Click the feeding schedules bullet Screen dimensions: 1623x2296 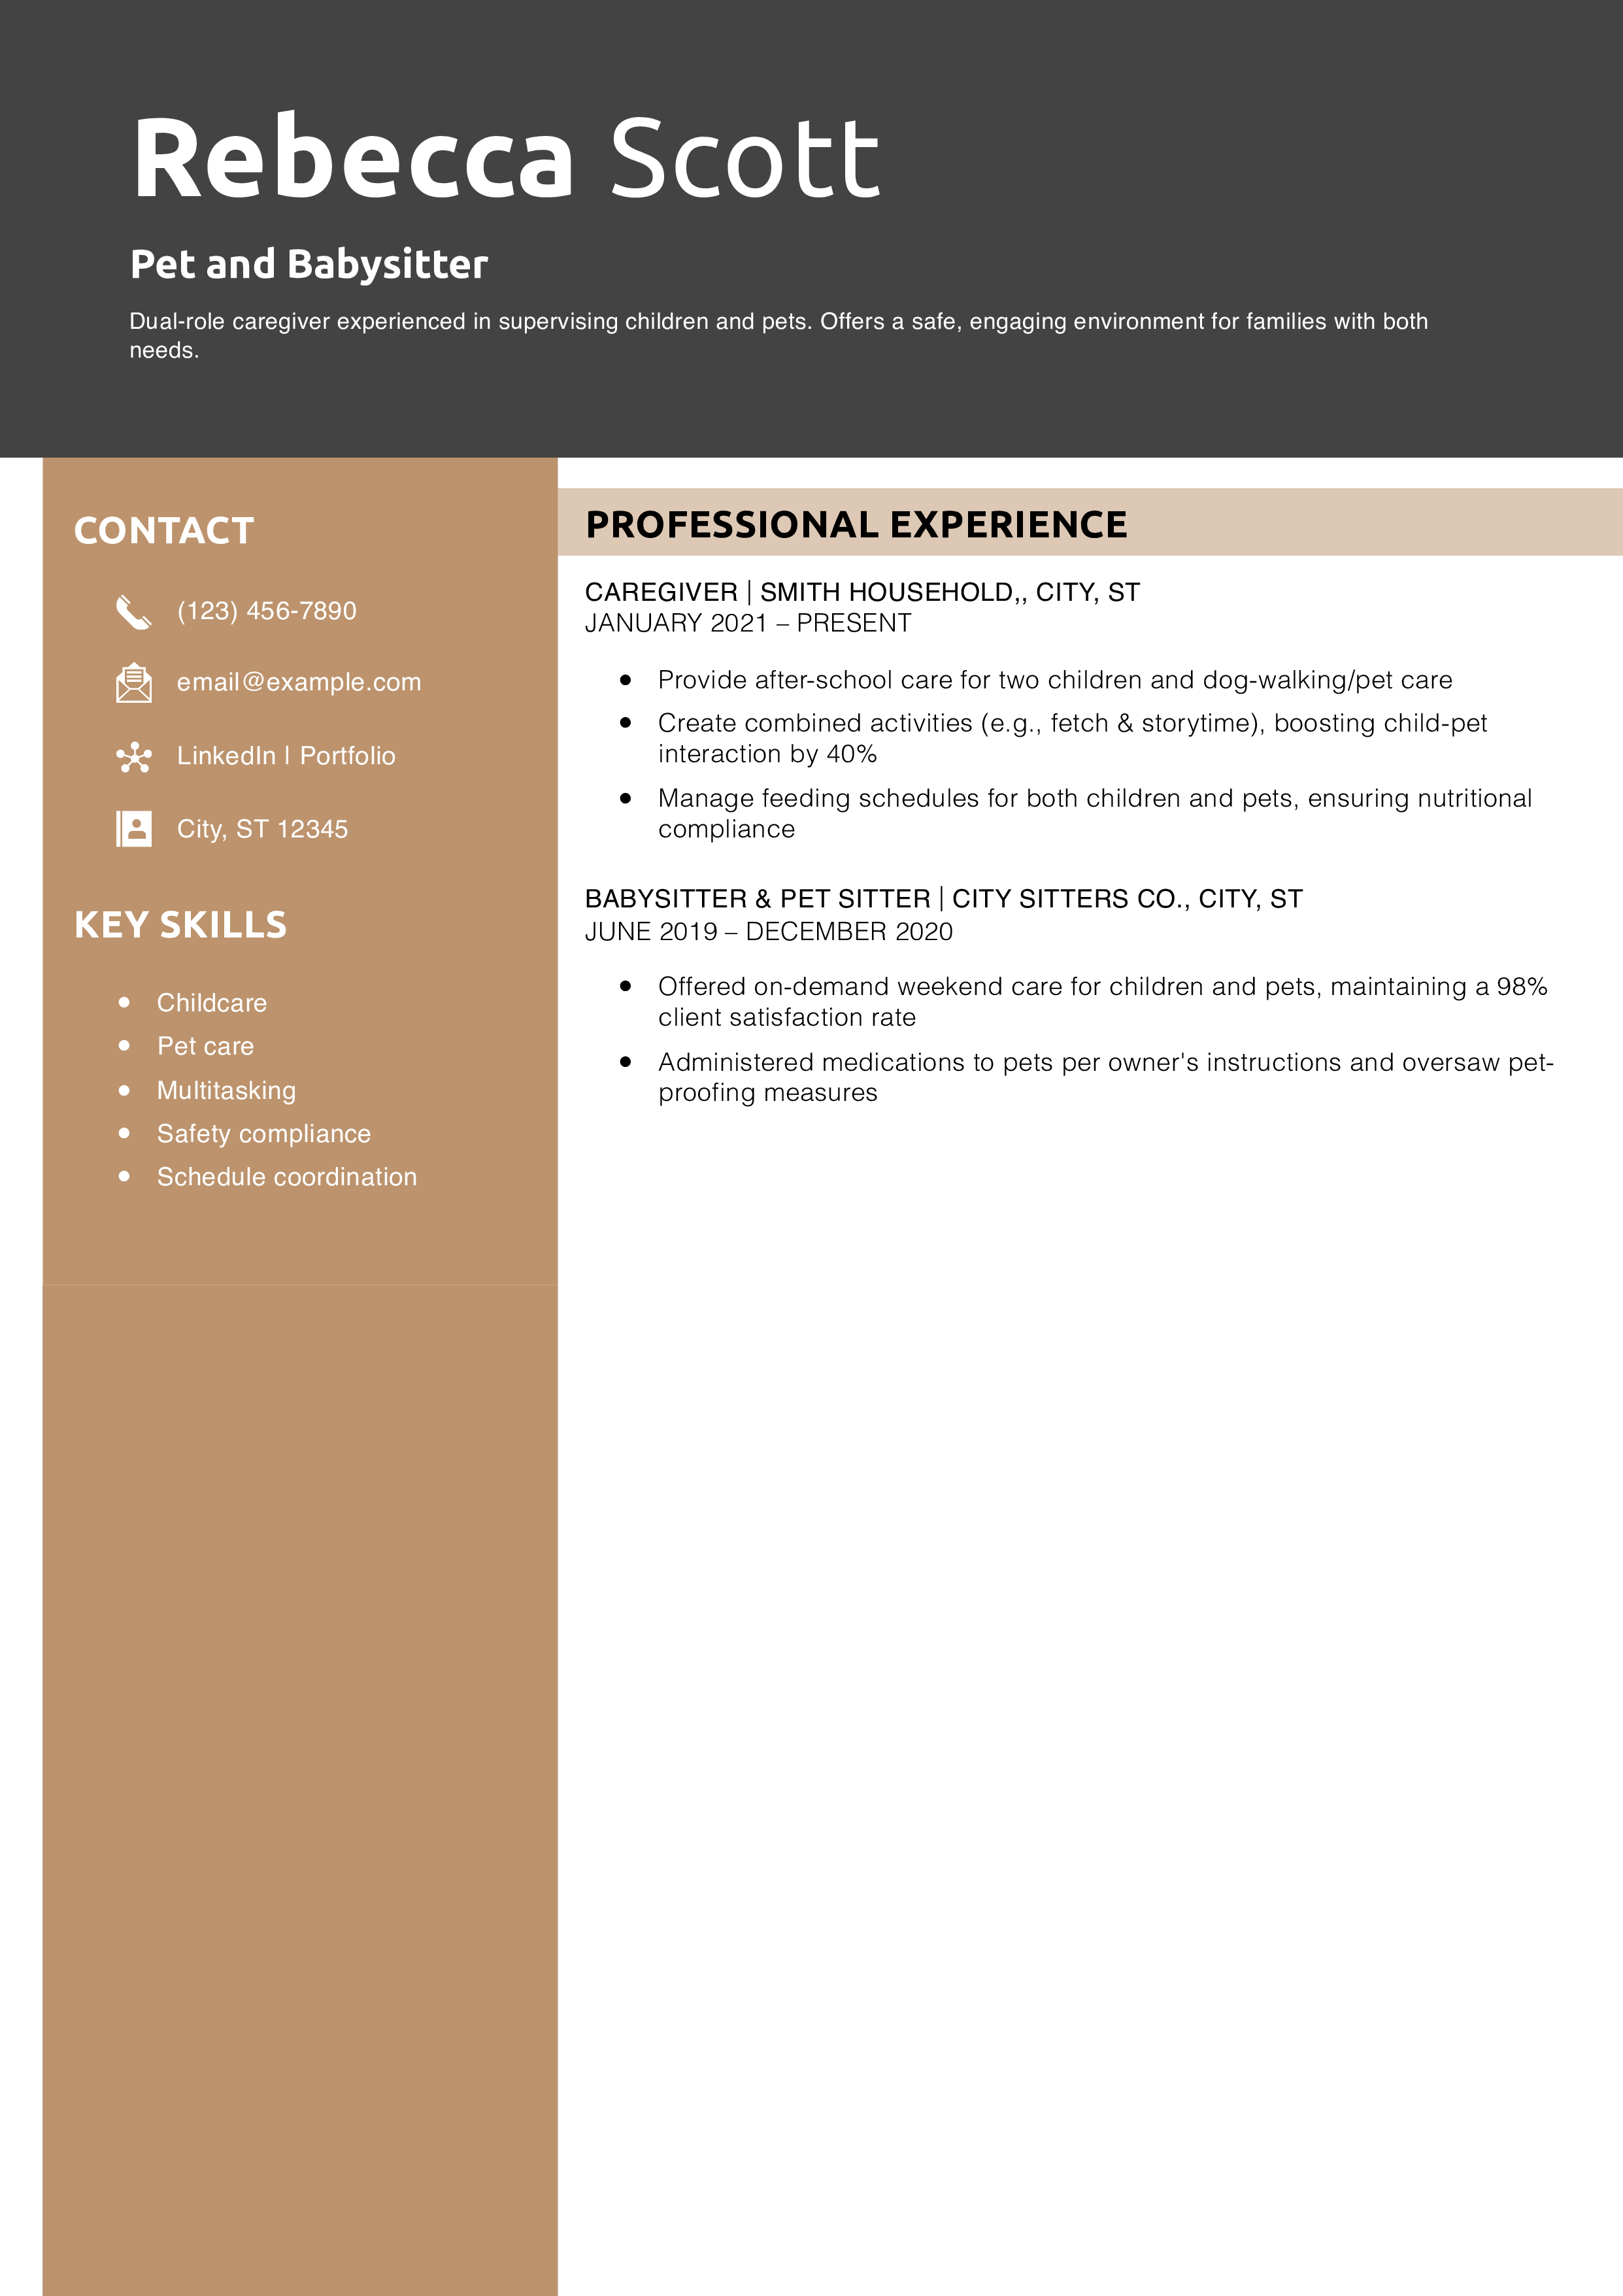(x=1095, y=813)
